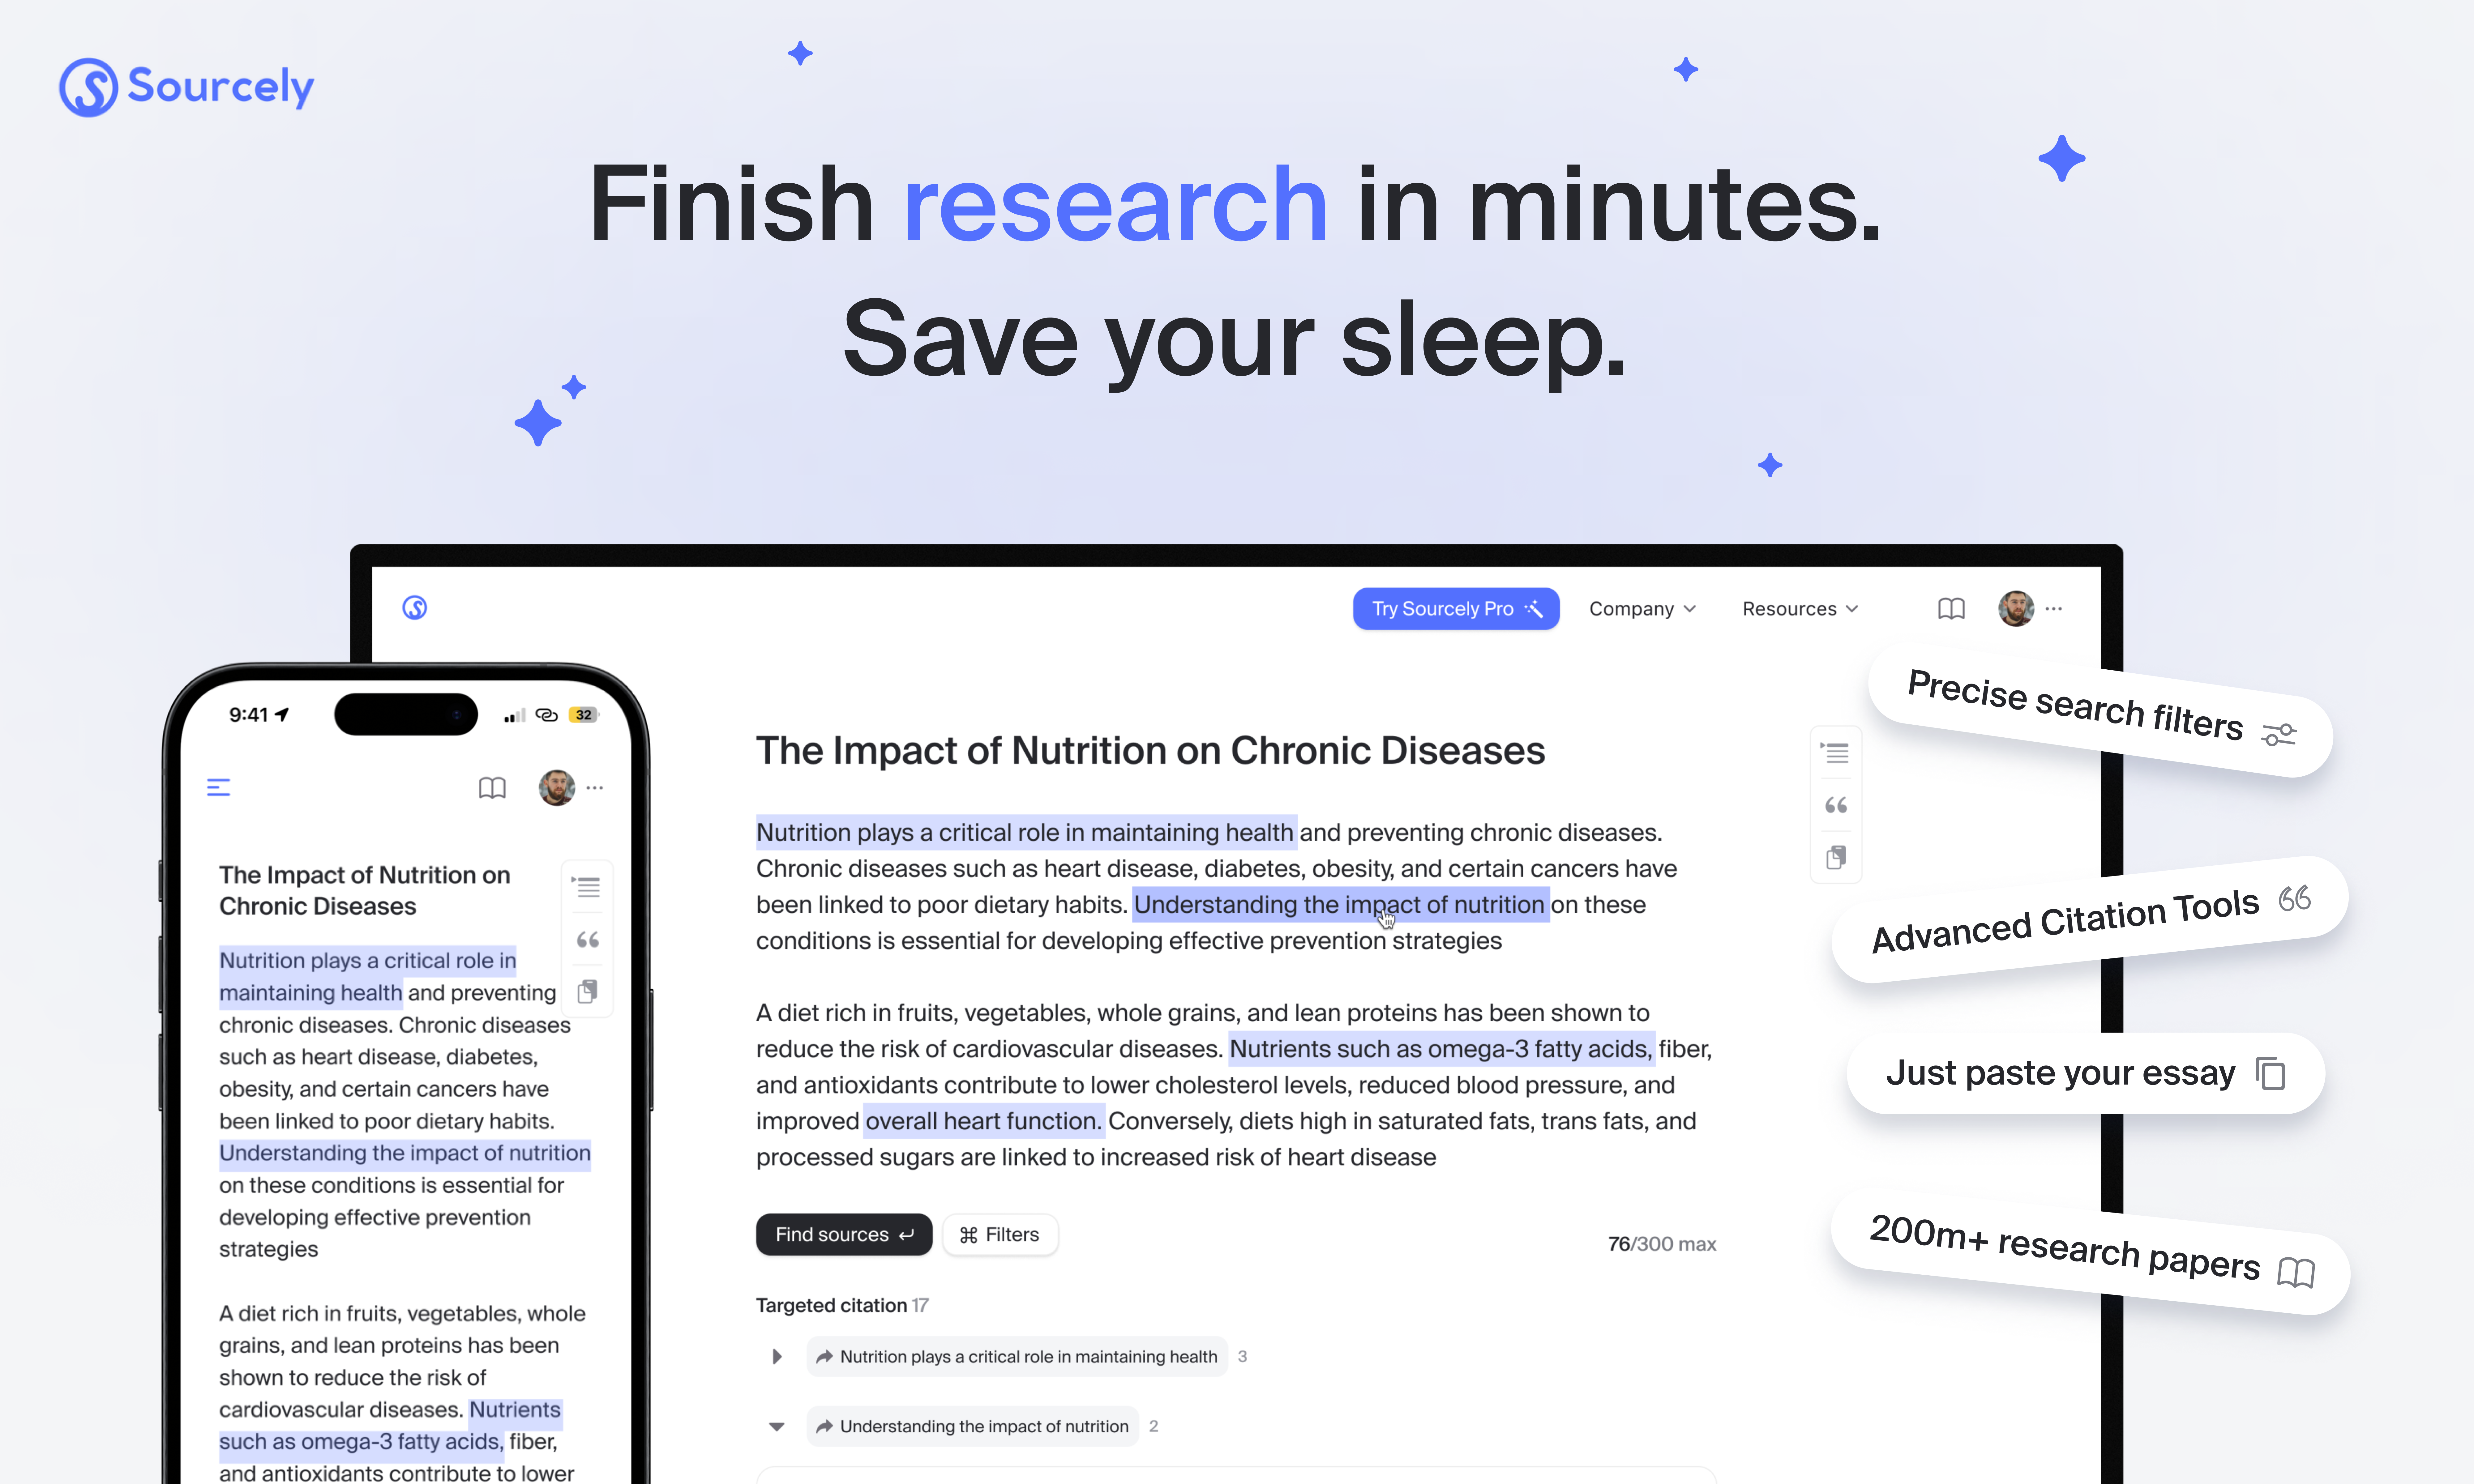Click the bookmark icon in toolbar
Viewport: 2474px width, 1484px height.
pyautogui.click(x=1951, y=608)
